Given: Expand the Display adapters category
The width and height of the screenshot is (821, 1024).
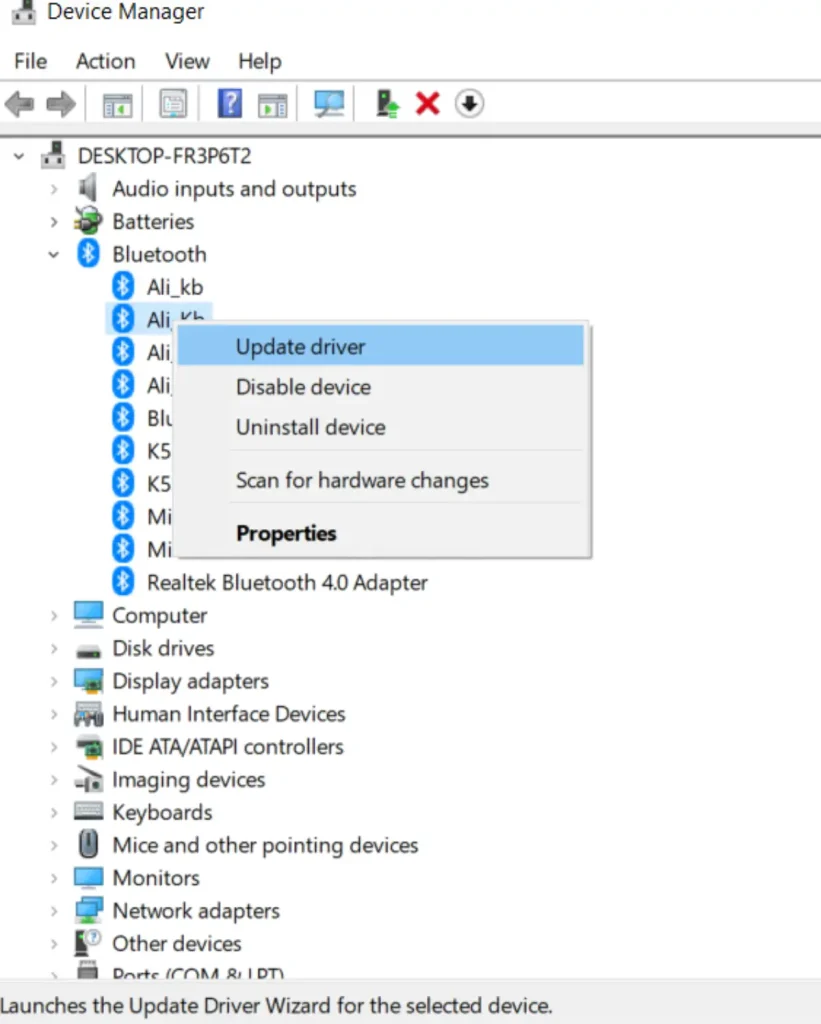Looking at the screenshot, I should [54, 681].
